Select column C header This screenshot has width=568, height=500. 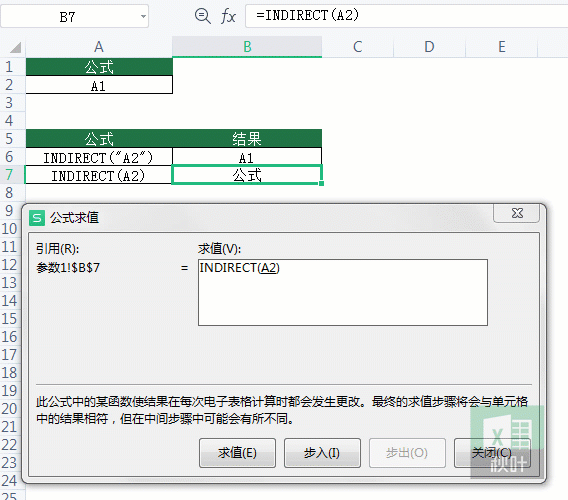pyautogui.click(x=358, y=47)
